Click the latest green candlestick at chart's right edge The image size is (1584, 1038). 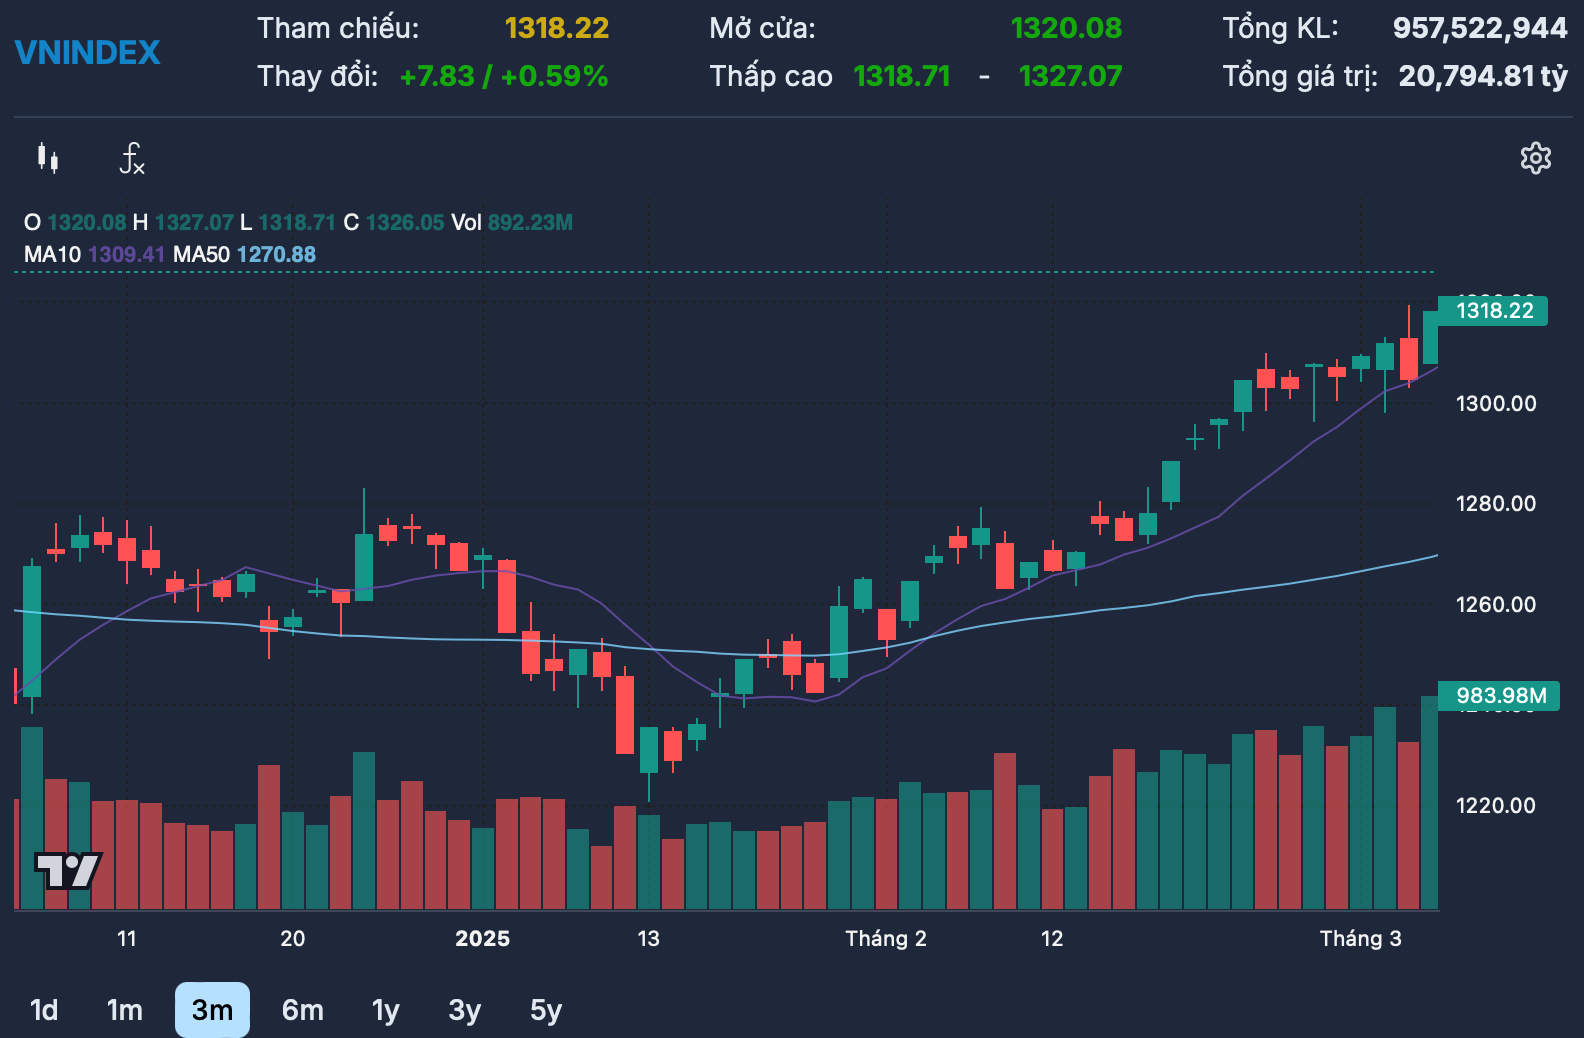(x=1431, y=337)
